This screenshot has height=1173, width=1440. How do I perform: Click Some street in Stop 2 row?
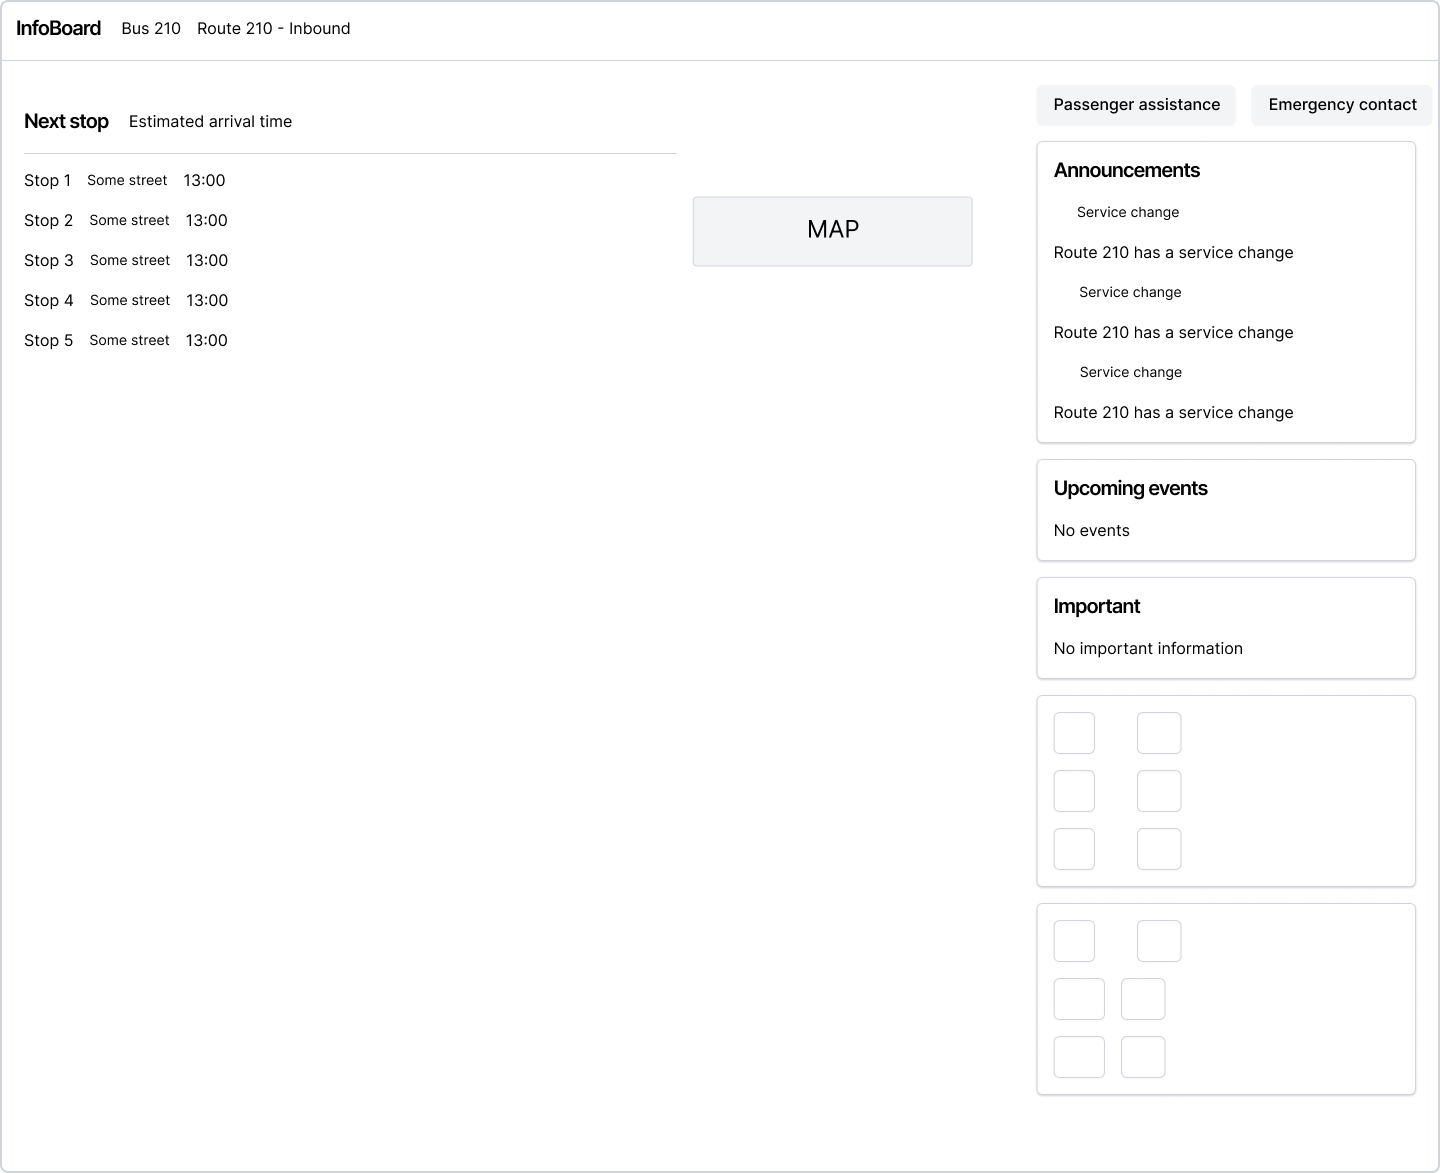pos(129,220)
